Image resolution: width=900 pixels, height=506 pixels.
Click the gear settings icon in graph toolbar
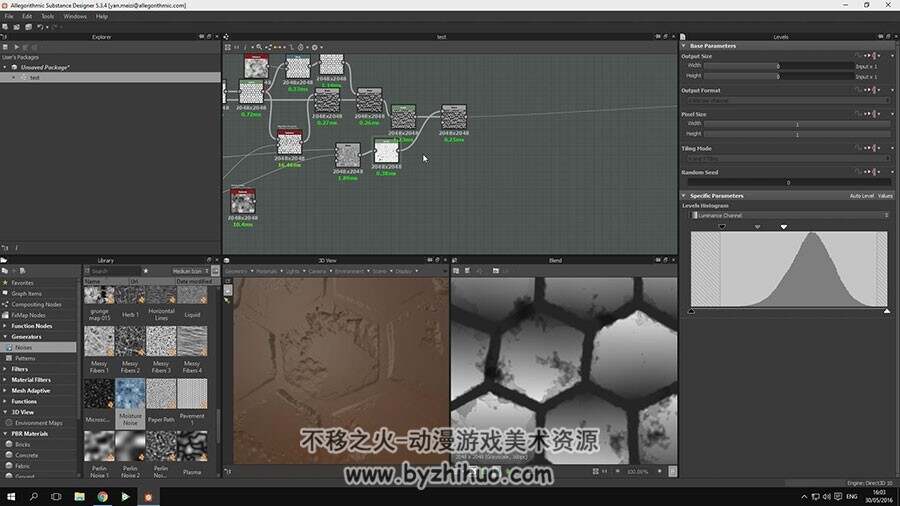(315, 47)
